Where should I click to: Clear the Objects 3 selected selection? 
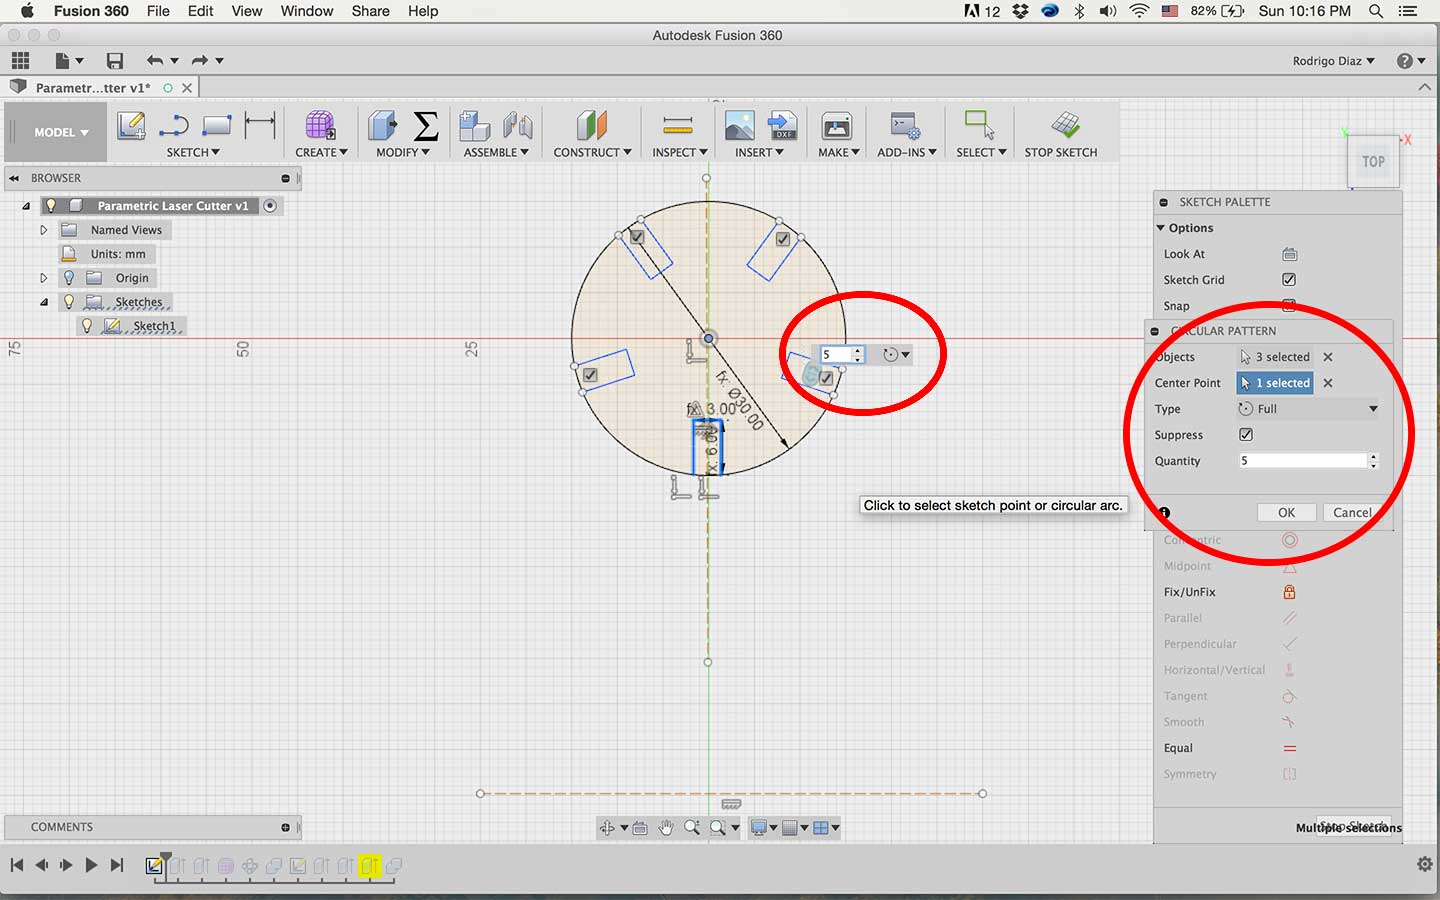pos(1328,357)
